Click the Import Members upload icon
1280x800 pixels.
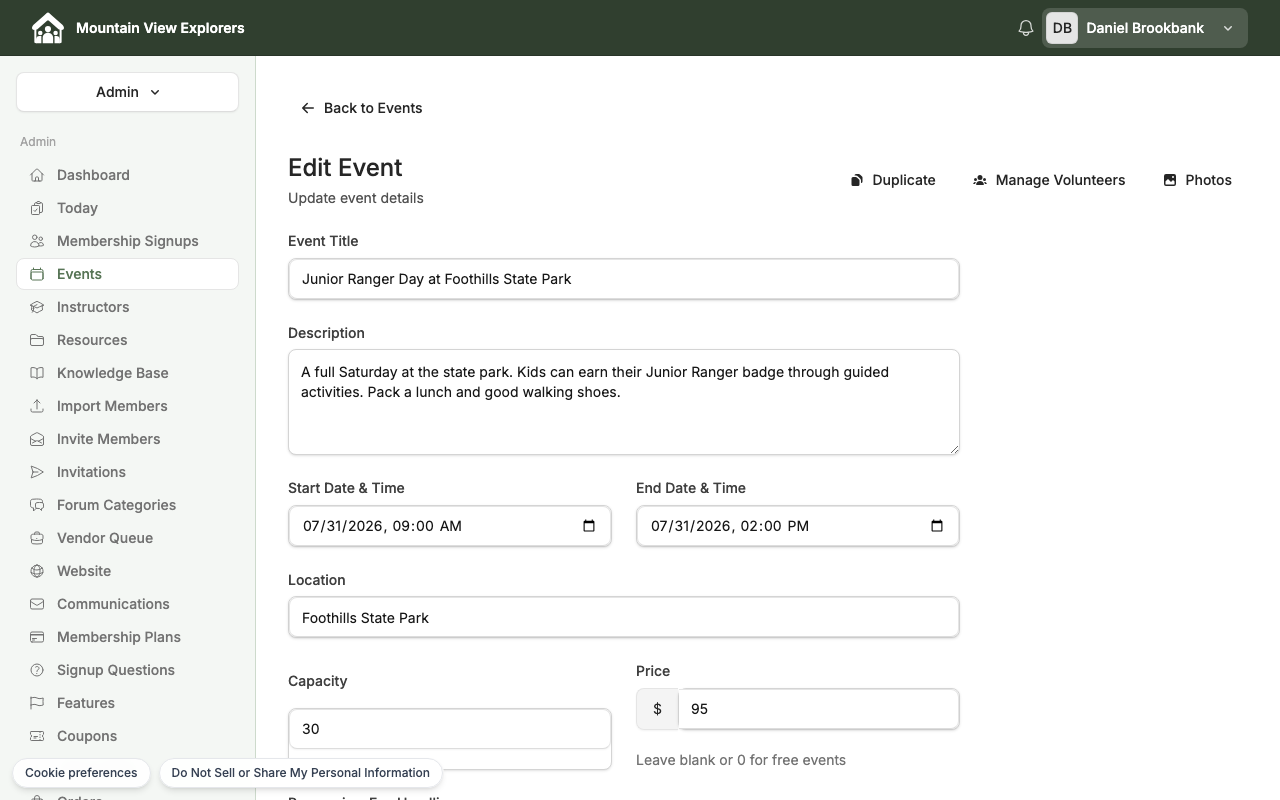(37, 406)
